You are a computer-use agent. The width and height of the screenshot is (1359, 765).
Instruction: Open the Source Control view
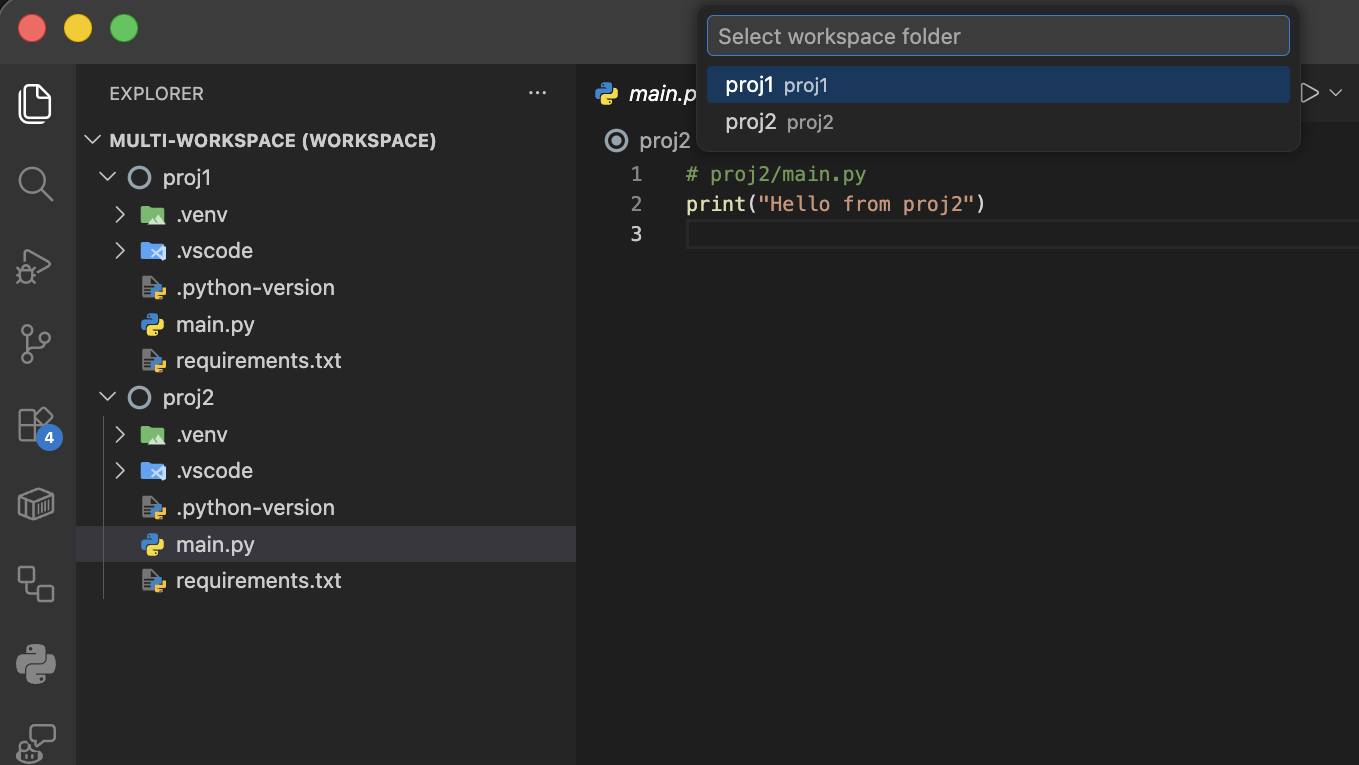pyautogui.click(x=35, y=344)
